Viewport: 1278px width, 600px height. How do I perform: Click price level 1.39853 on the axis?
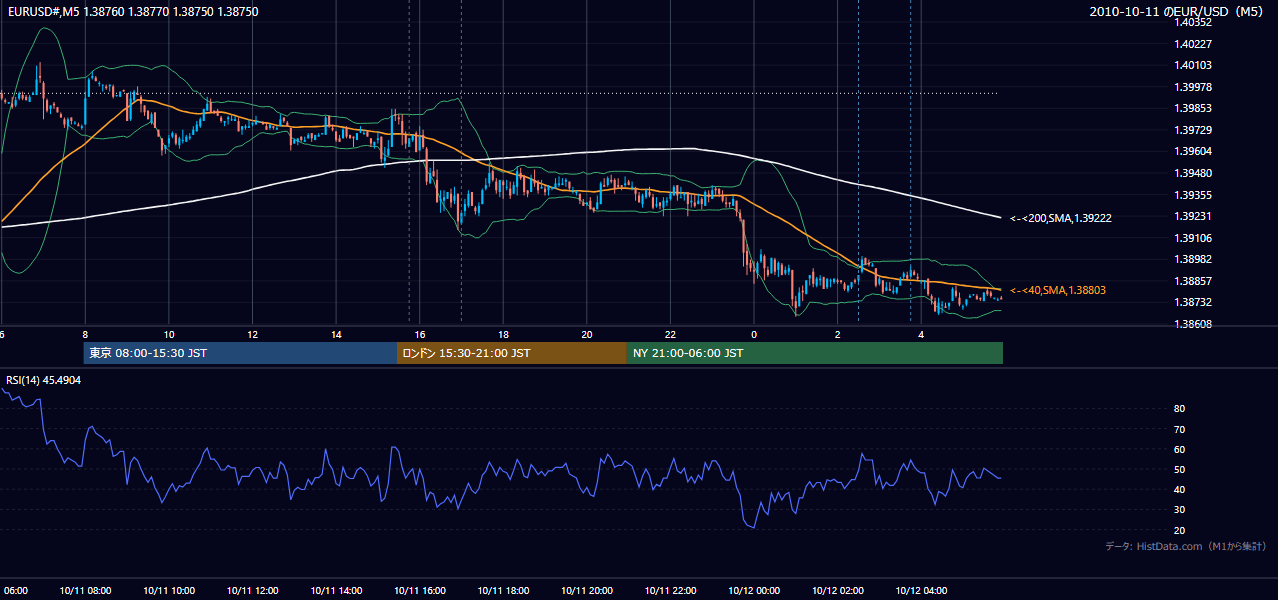click(x=1193, y=108)
